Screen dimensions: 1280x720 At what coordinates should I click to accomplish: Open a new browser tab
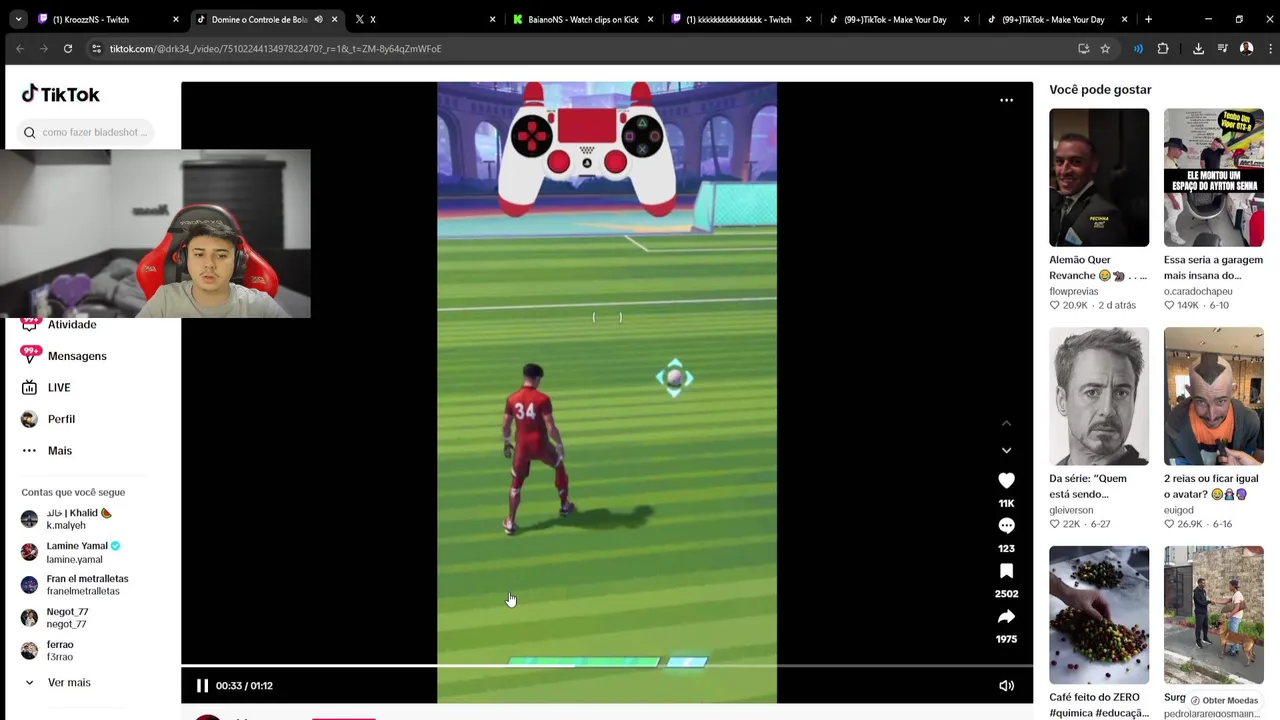coord(1148,19)
